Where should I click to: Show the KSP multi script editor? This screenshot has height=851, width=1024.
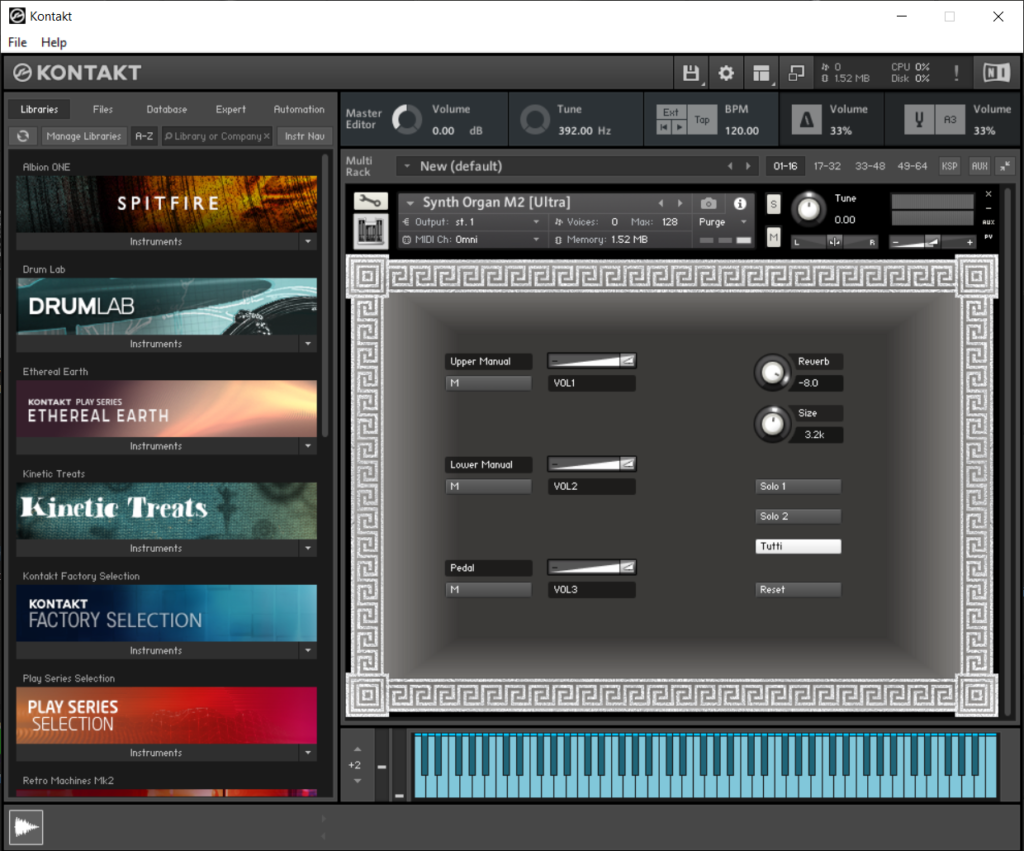pyautogui.click(x=950, y=166)
